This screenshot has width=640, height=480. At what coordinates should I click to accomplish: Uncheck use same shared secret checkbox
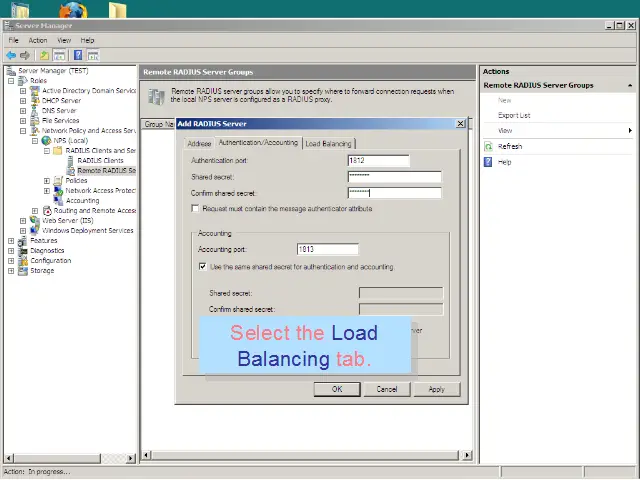coord(202,267)
